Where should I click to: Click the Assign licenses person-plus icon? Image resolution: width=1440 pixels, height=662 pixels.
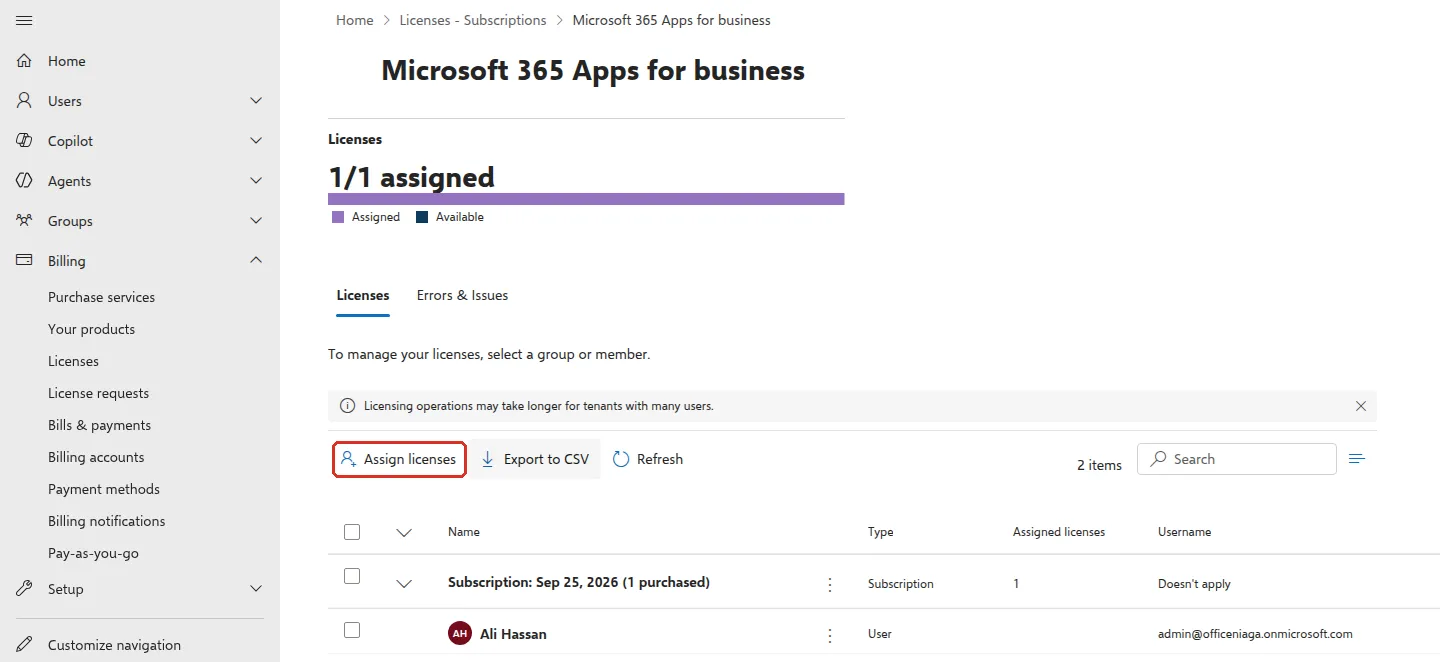tap(348, 459)
